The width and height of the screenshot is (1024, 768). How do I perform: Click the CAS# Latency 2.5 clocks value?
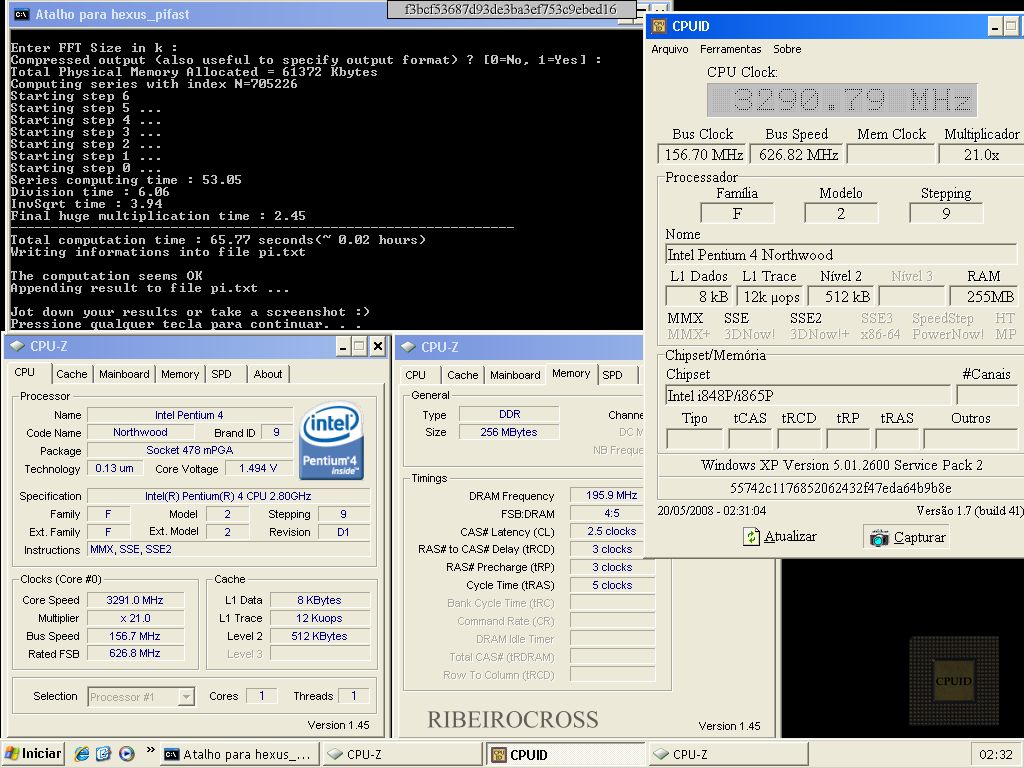coord(611,532)
